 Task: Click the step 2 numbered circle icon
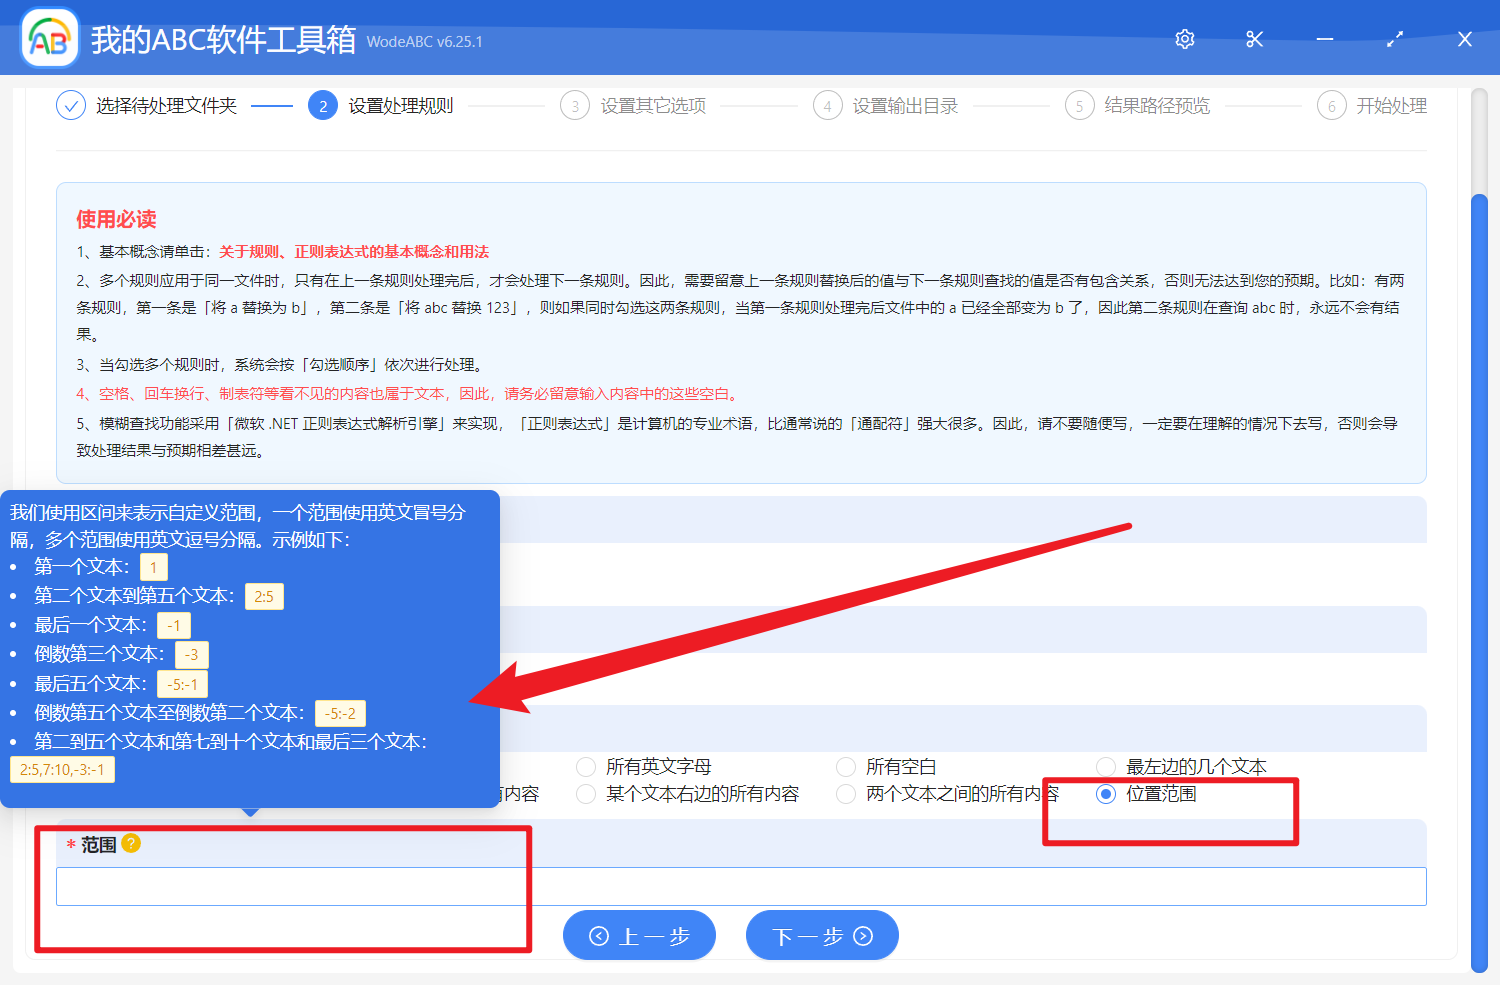pyautogui.click(x=323, y=105)
